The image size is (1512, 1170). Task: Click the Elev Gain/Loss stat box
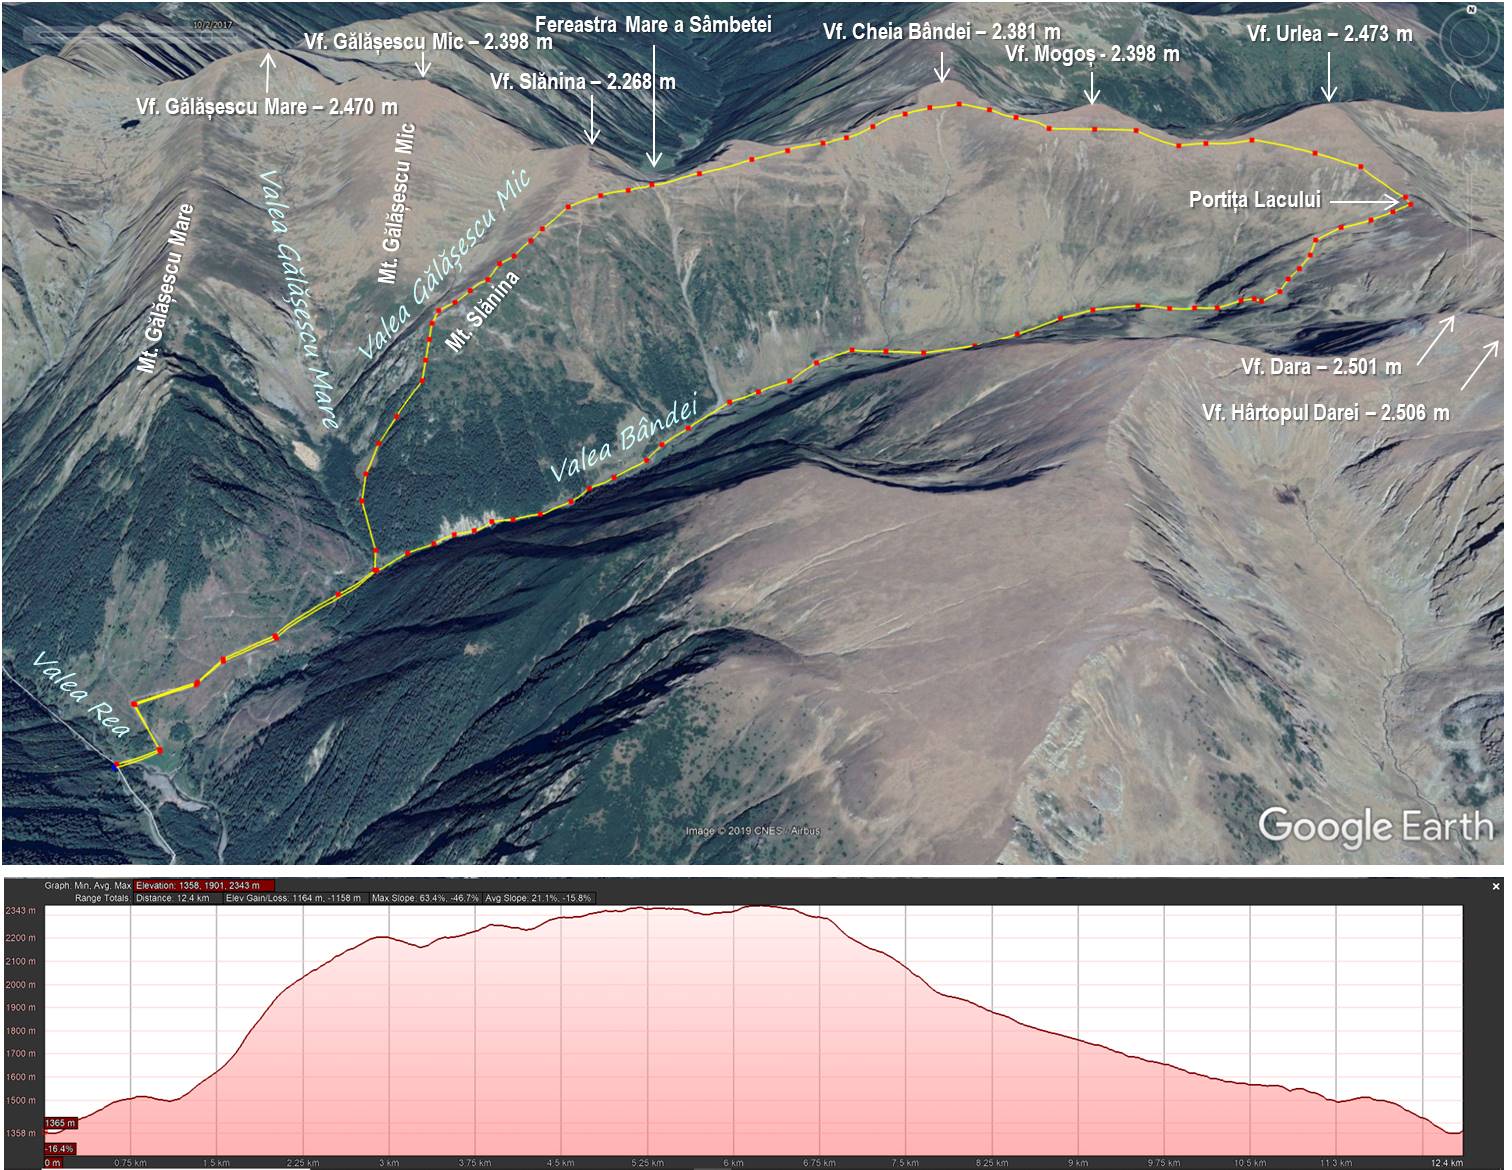pyautogui.click(x=293, y=898)
